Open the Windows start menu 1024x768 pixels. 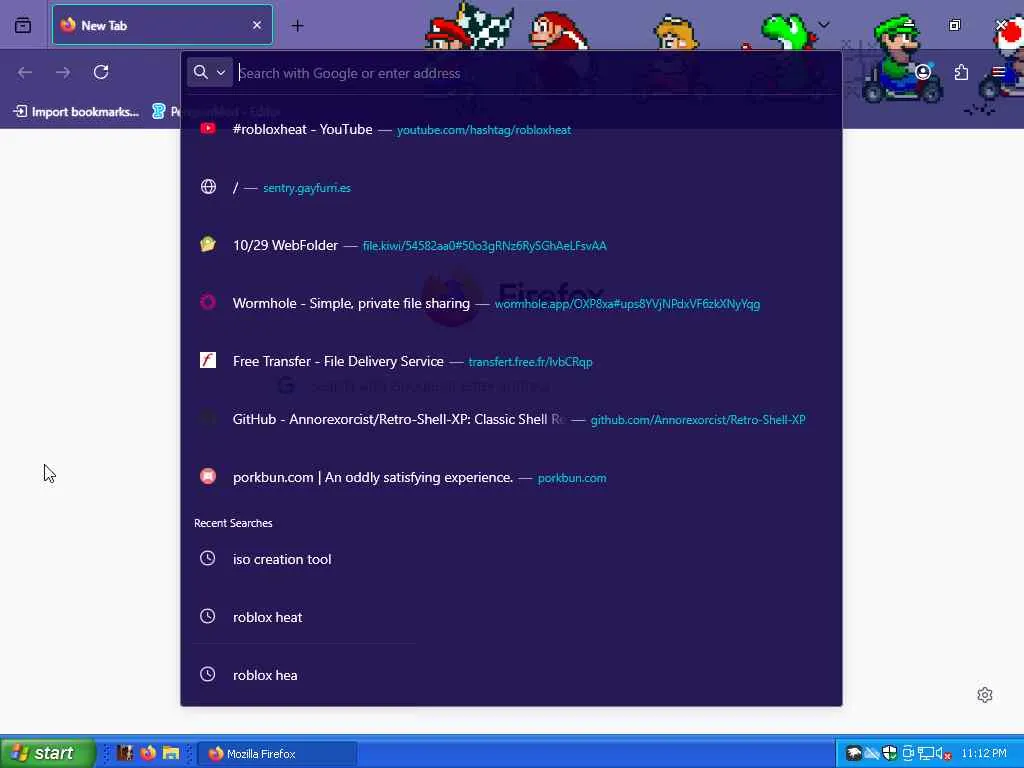click(47, 753)
